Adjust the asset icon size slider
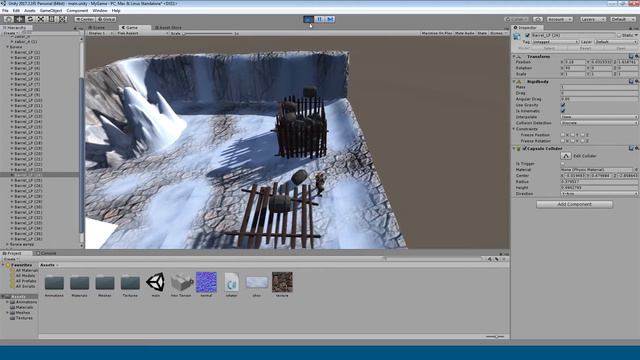This screenshot has width=640, height=360. point(495,337)
